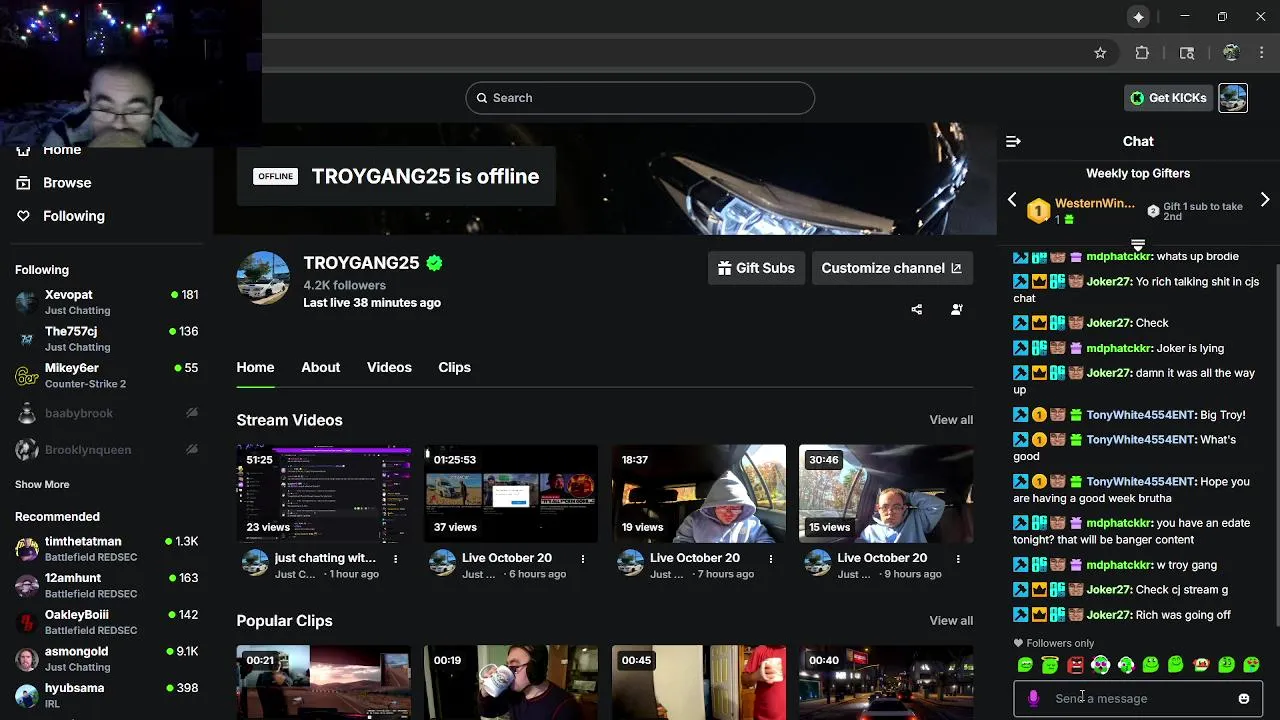Open the 51:25 stream video thumbnail
Image resolution: width=1280 pixels, height=720 pixels.
(323, 494)
